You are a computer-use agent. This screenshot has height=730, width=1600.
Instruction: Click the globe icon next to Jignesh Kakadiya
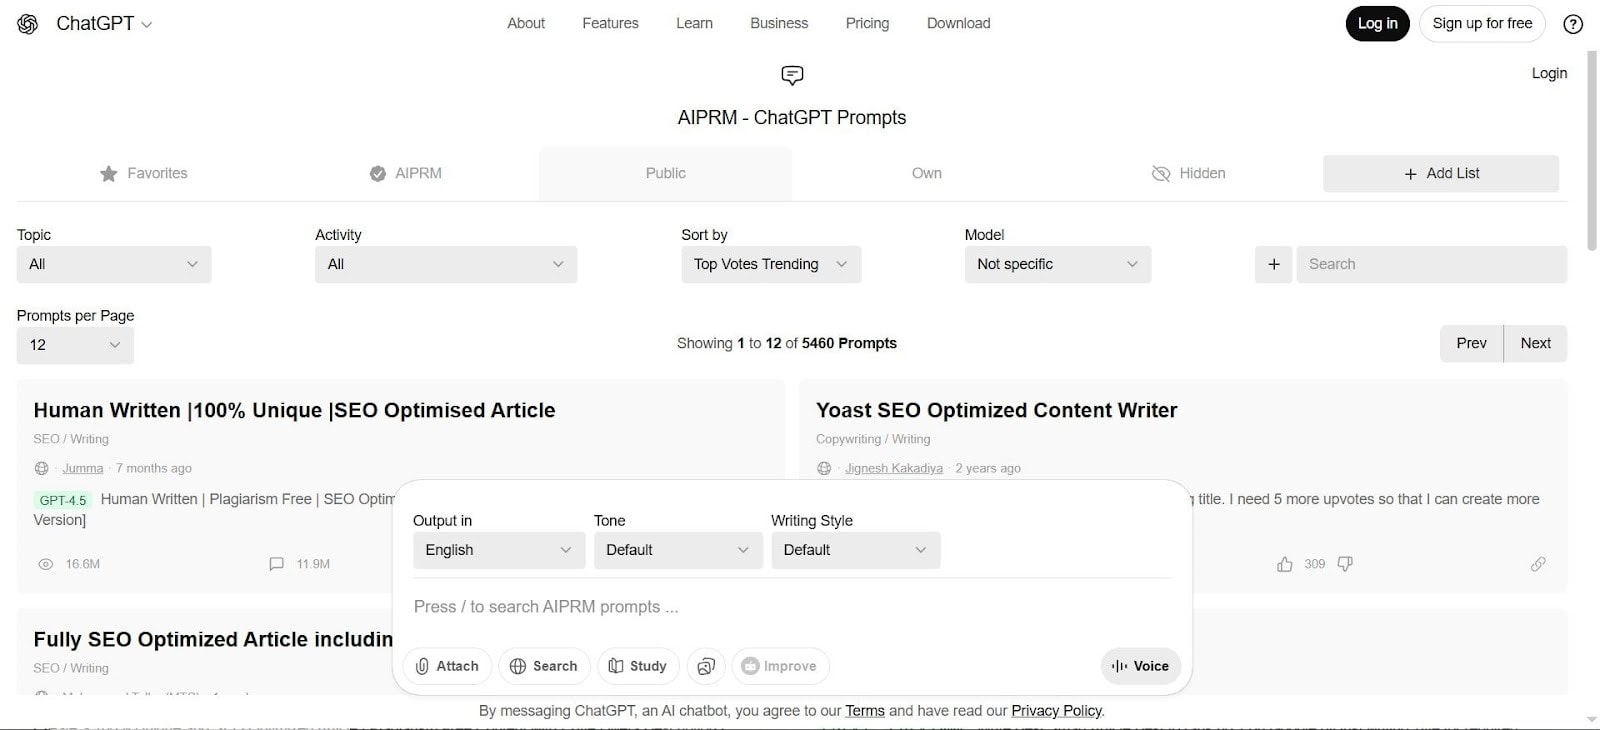pos(824,468)
